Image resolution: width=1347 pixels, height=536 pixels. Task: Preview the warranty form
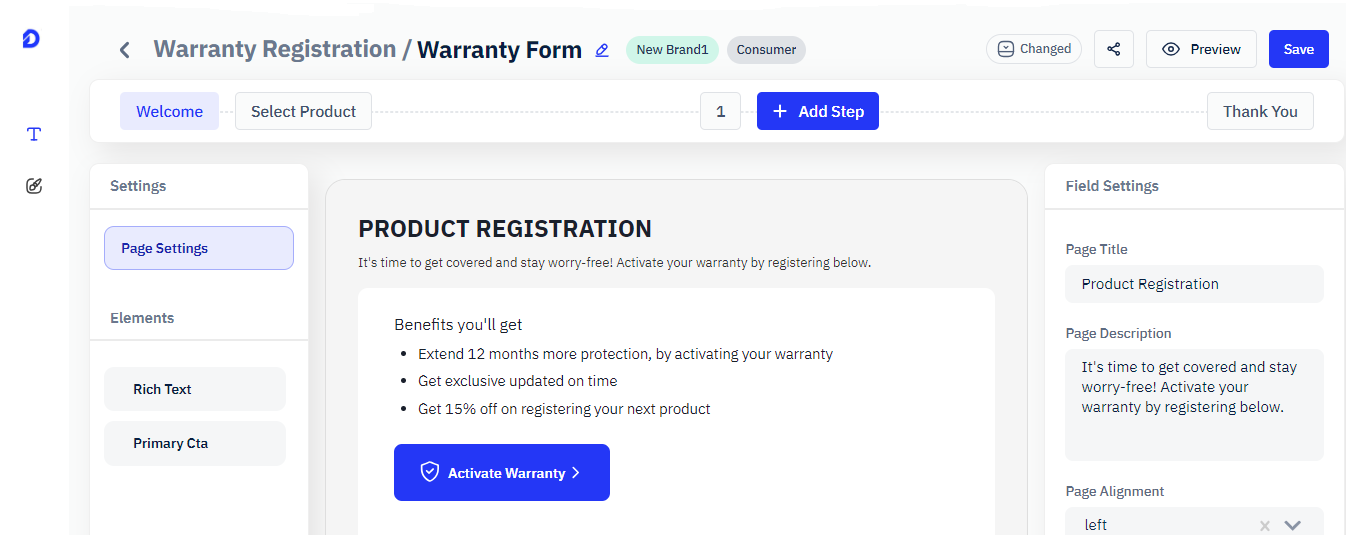point(1201,49)
